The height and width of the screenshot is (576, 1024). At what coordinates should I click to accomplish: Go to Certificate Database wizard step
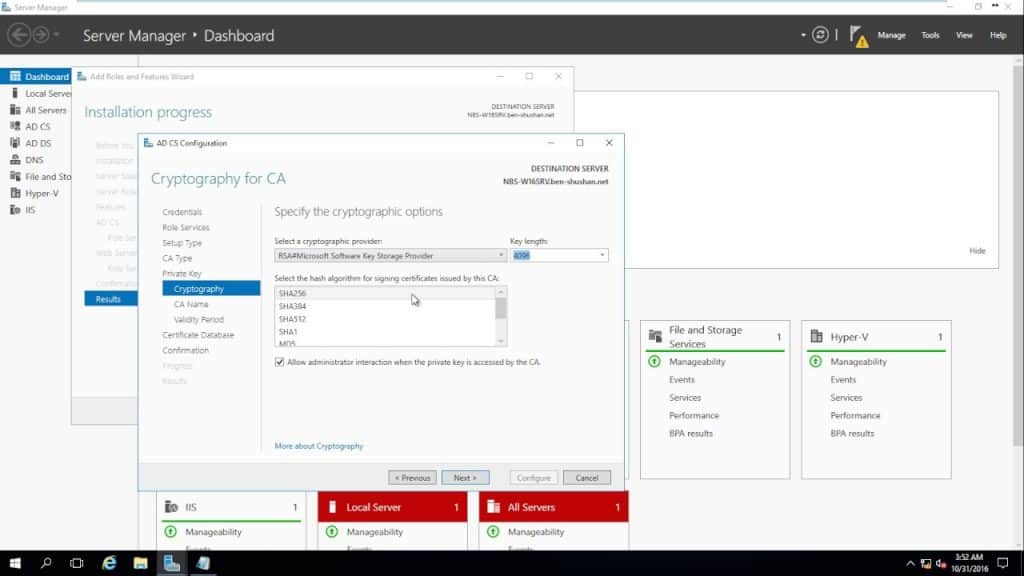198,335
